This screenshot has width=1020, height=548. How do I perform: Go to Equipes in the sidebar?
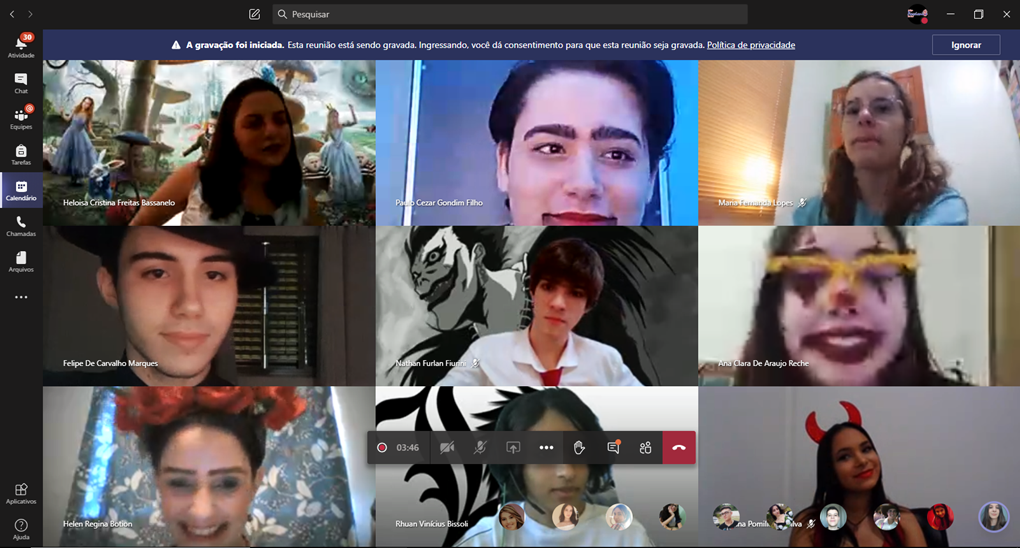coord(20,119)
